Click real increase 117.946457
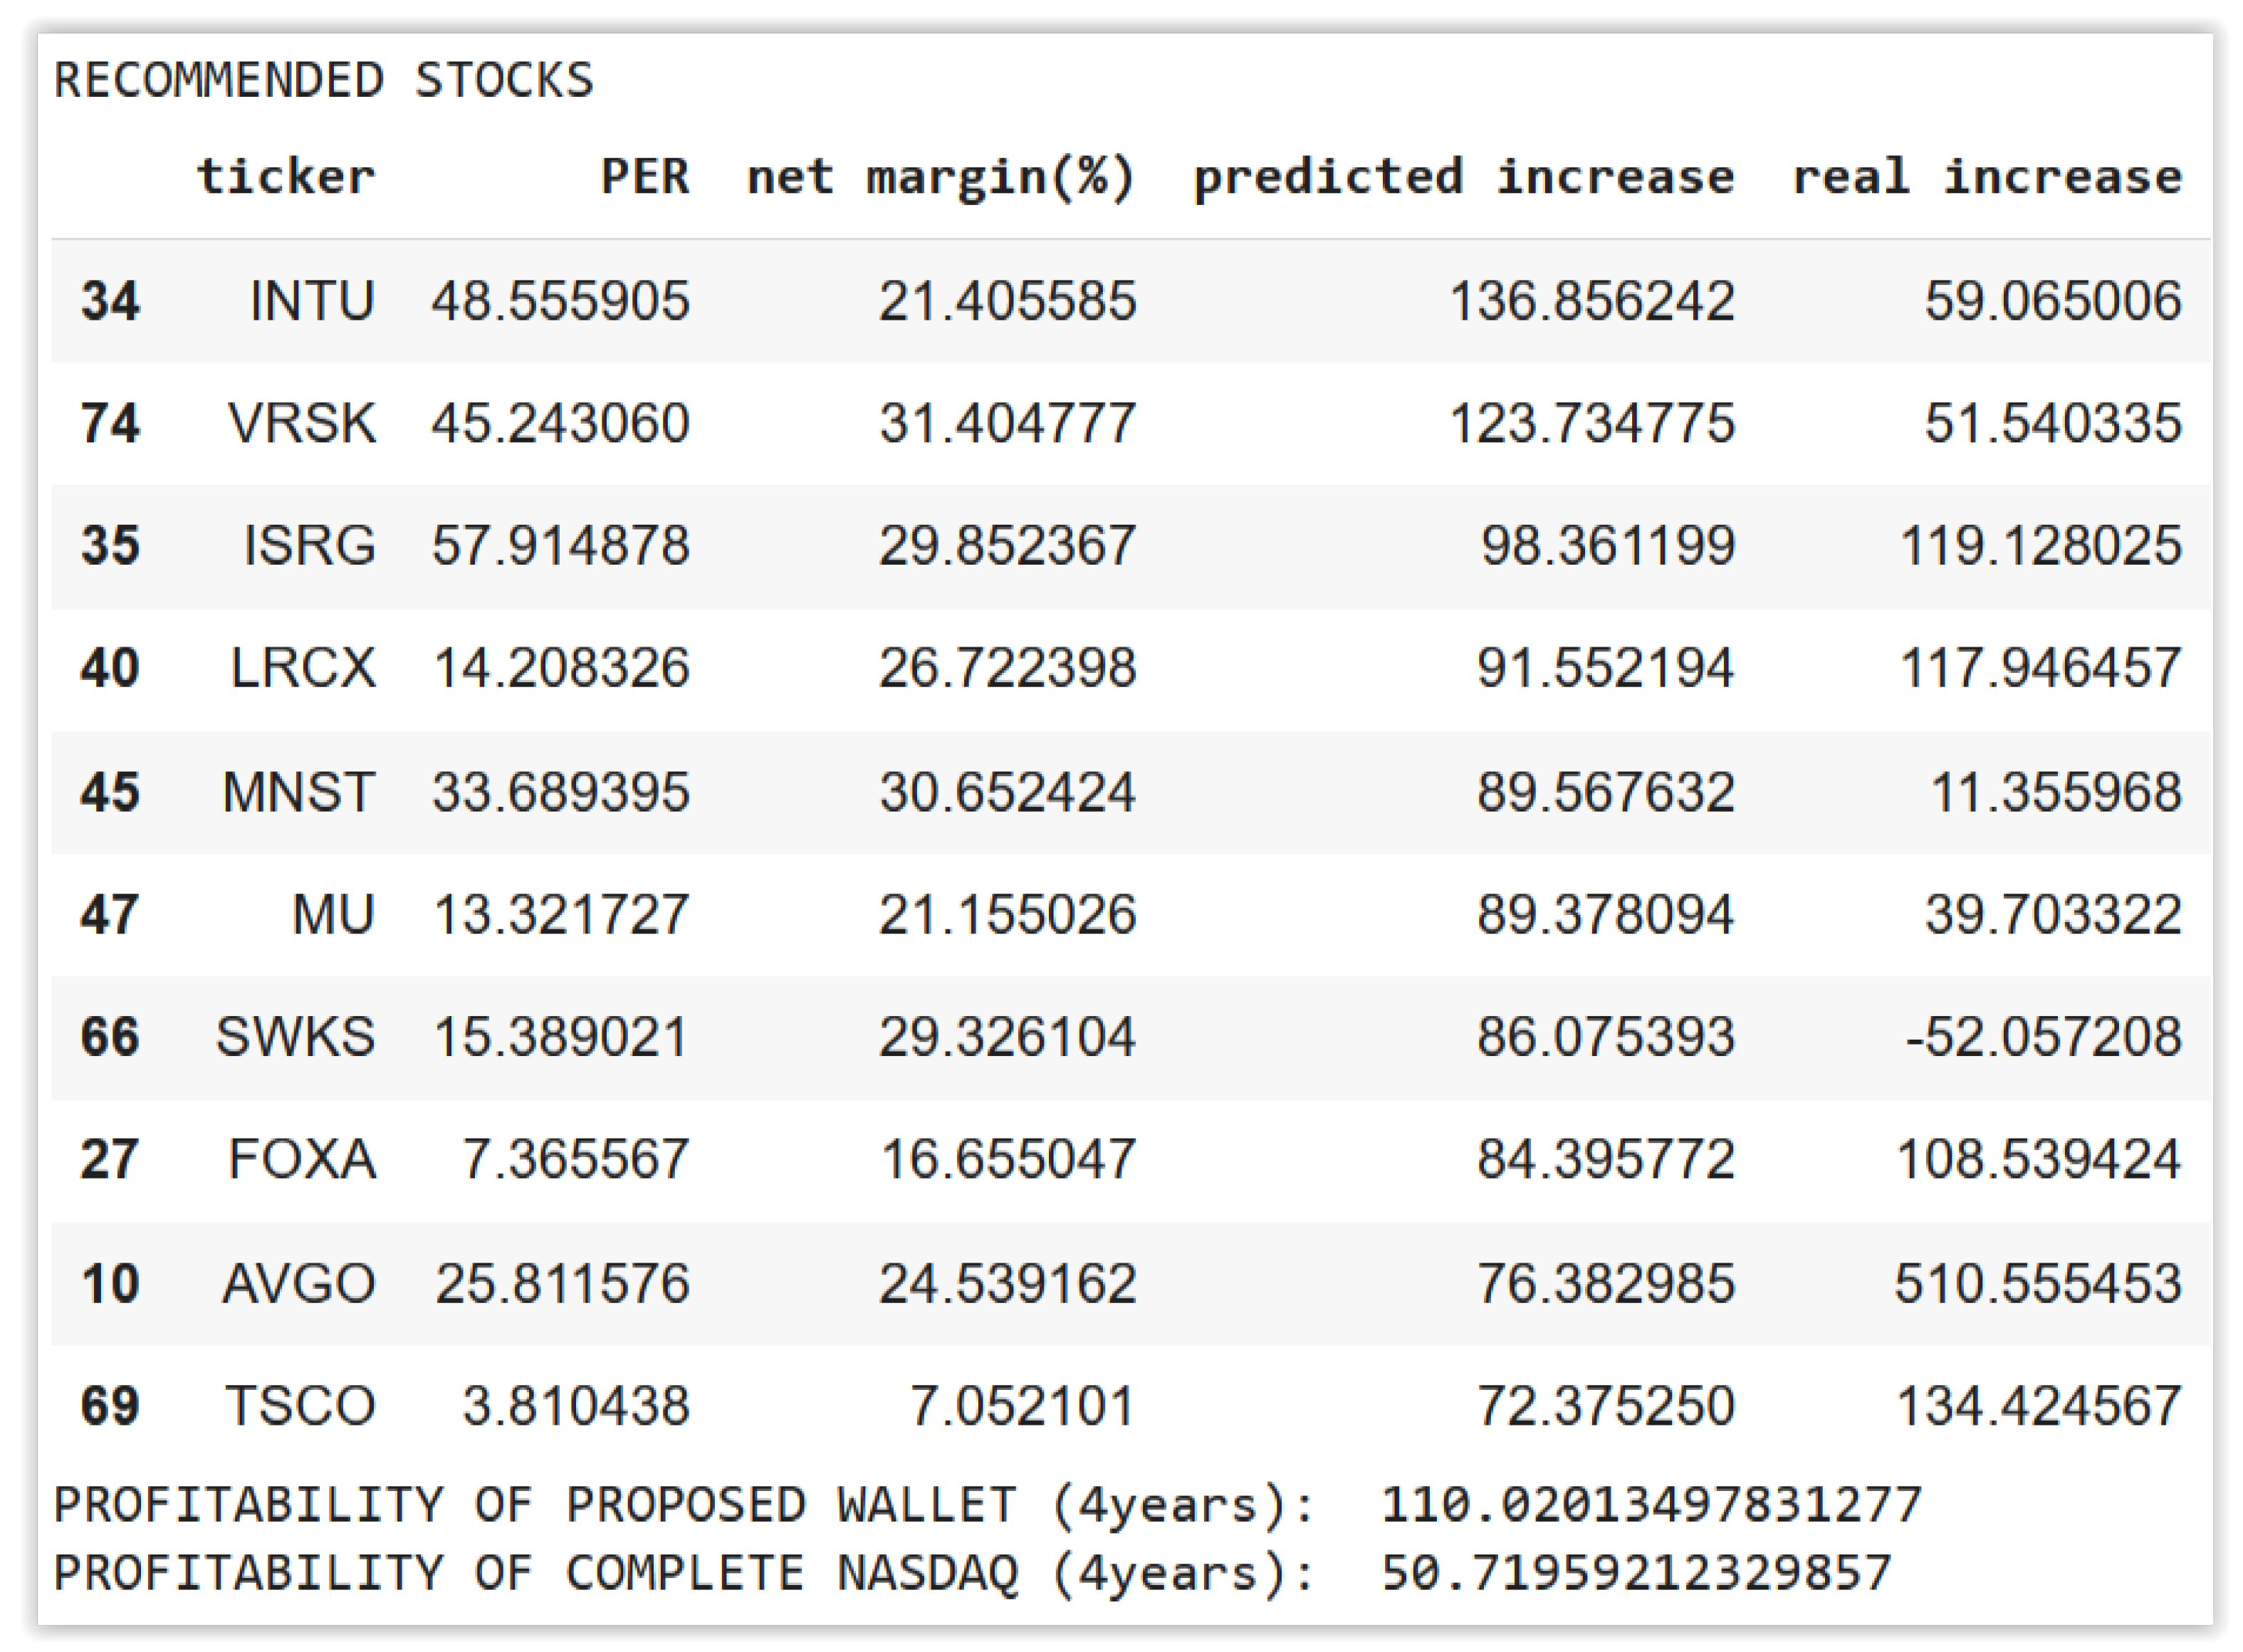2243x1652 pixels. coord(2041,668)
